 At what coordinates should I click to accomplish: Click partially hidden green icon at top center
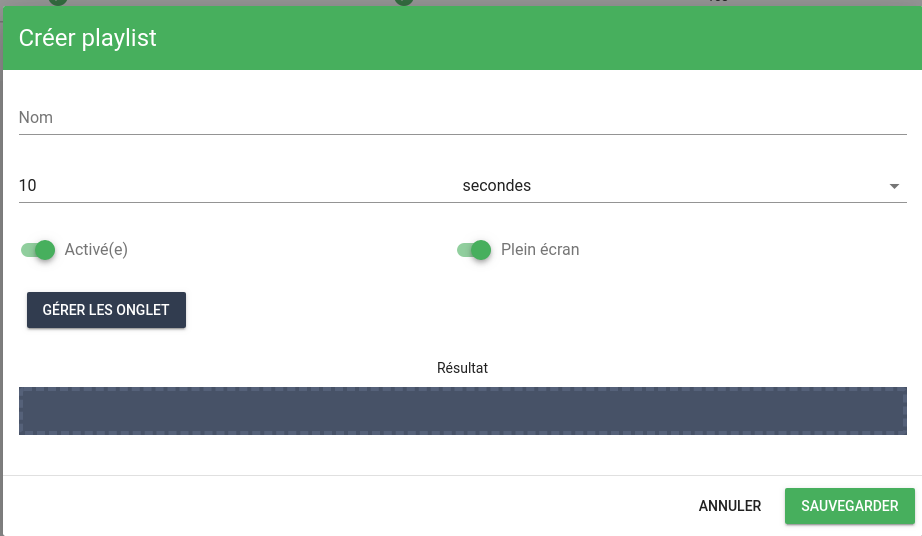(403, 2)
